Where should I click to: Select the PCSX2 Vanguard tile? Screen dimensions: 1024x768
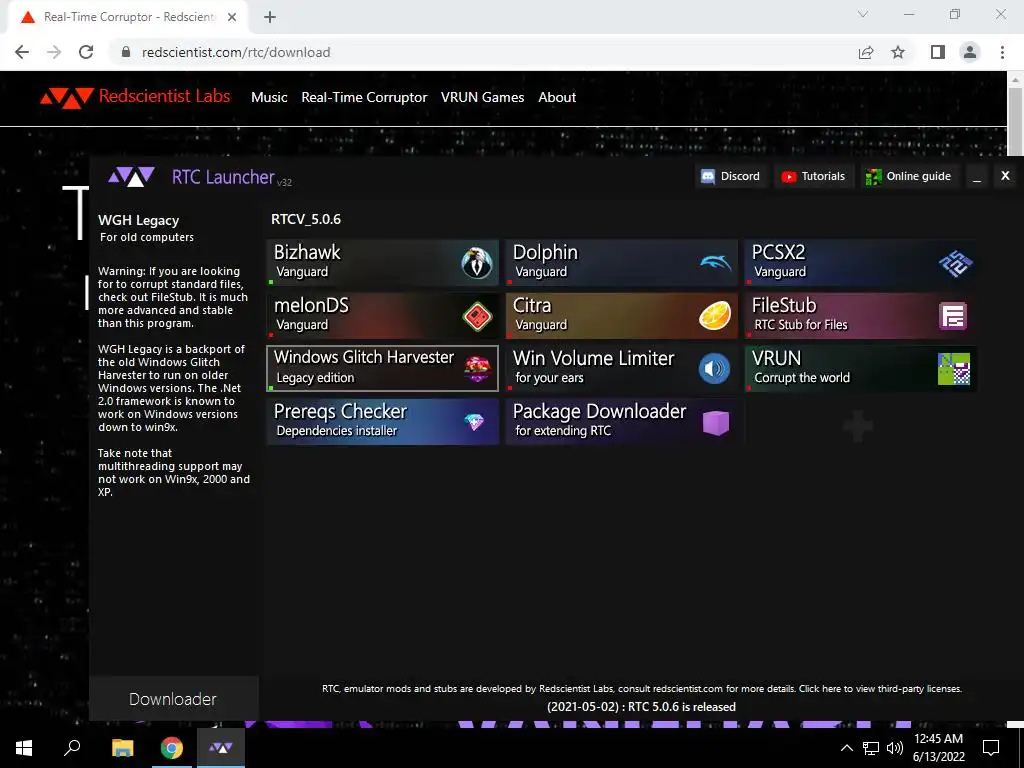(x=861, y=263)
